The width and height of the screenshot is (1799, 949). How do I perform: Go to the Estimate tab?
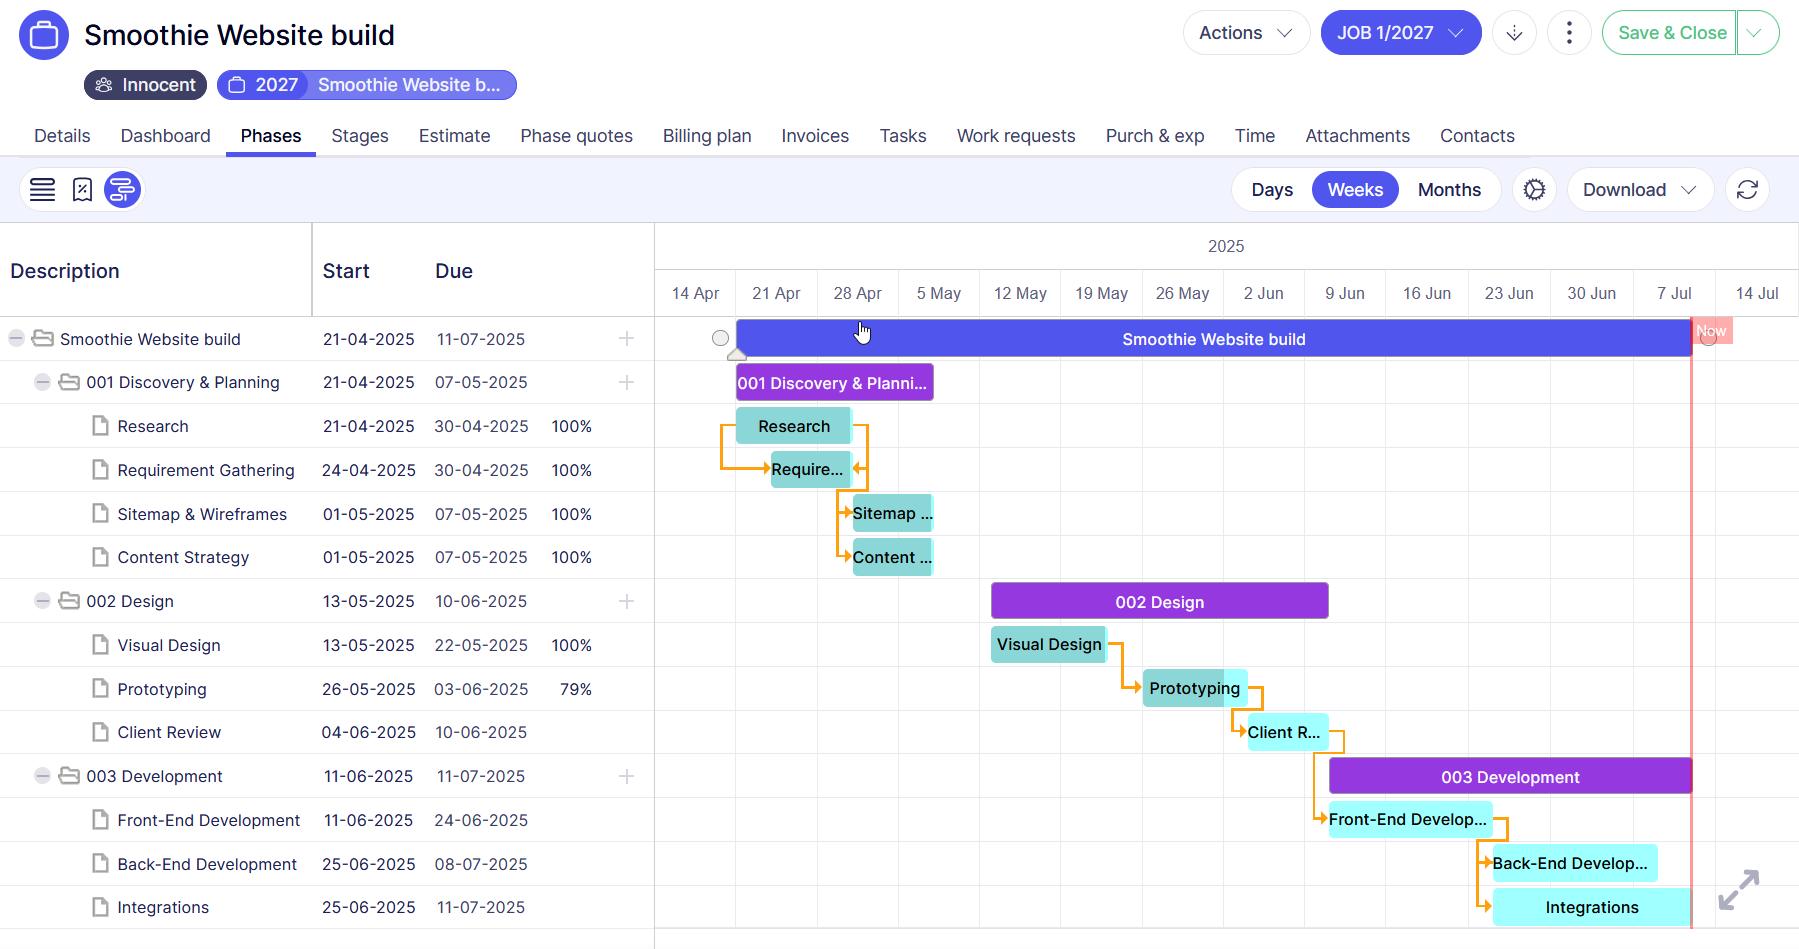point(454,136)
